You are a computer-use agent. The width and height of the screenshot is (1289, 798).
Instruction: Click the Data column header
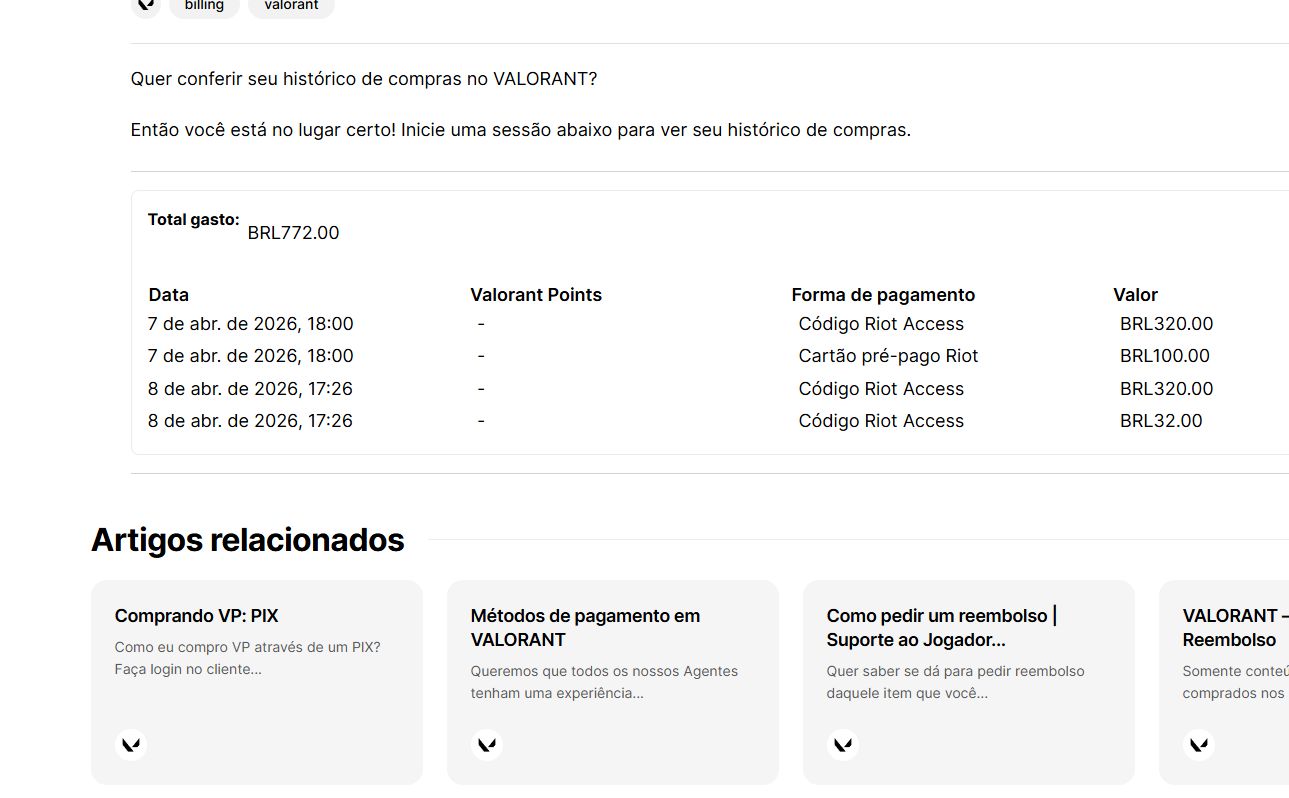(x=169, y=295)
